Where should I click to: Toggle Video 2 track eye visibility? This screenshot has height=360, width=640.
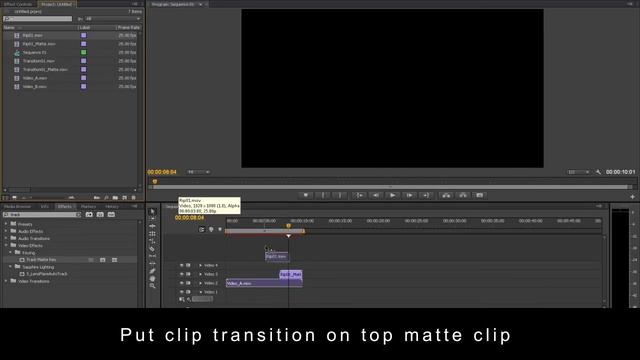pos(182,283)
